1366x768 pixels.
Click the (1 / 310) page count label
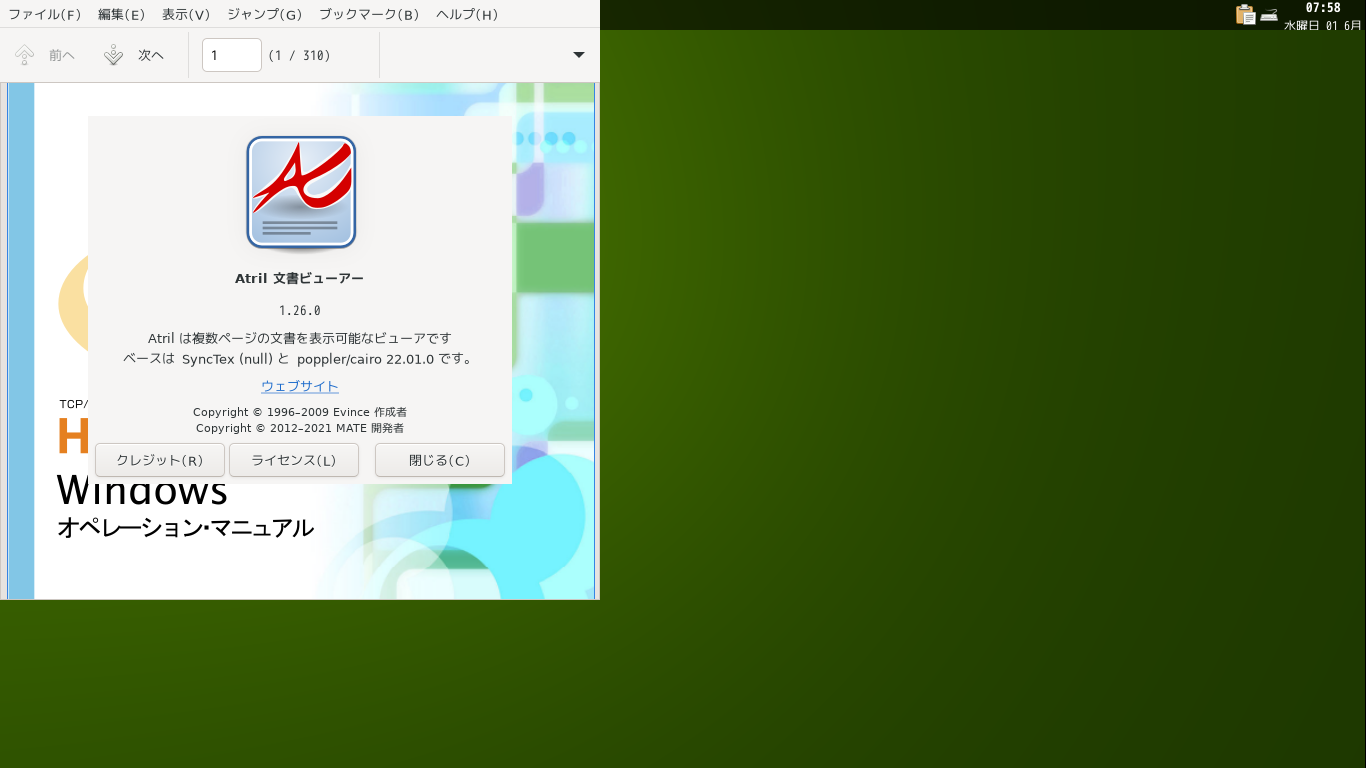(x=300, y=56)
